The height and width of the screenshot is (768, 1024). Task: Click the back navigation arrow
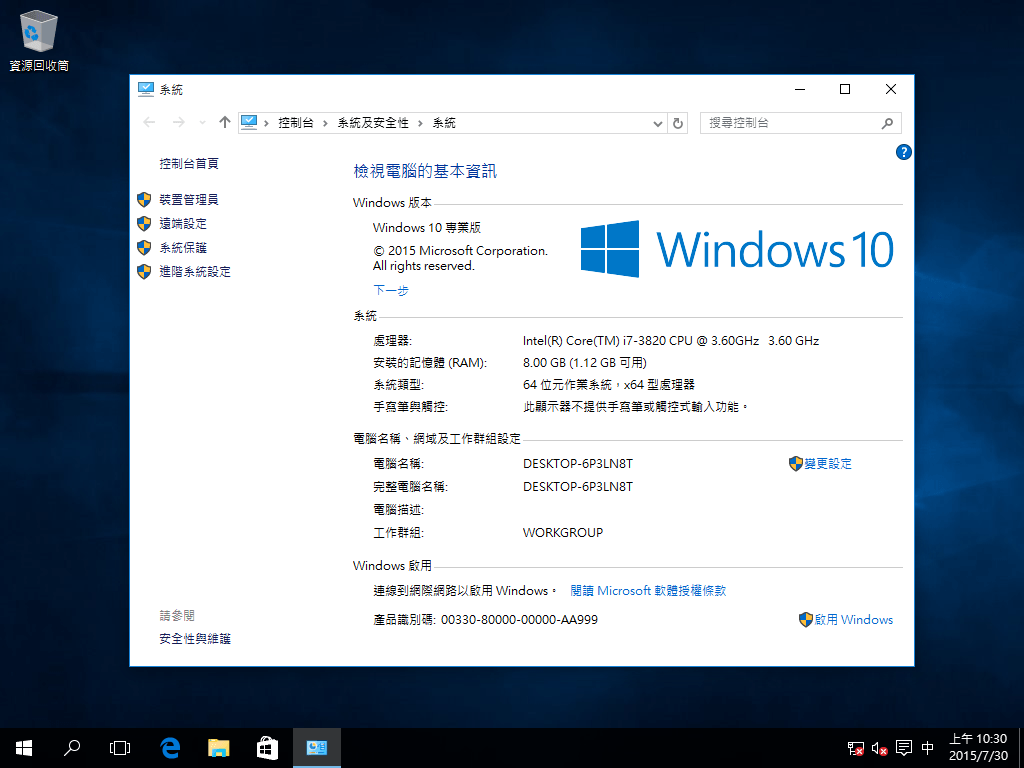point(149,122)
